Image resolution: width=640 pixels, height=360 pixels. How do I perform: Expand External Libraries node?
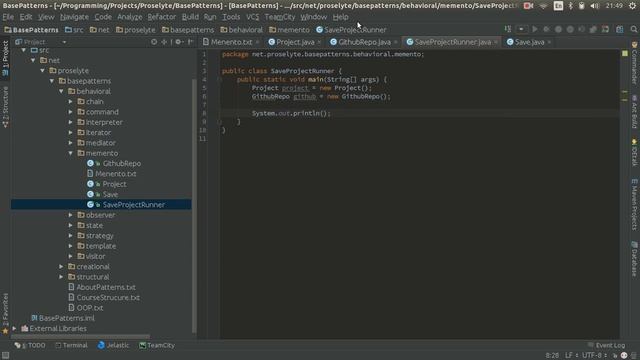point(15,328)
